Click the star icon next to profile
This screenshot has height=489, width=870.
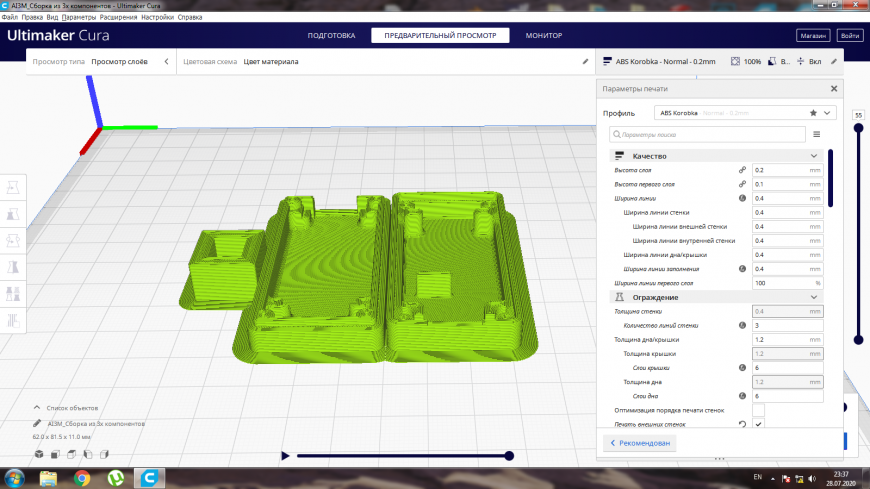pyautogui.click(x=813, y=113)
